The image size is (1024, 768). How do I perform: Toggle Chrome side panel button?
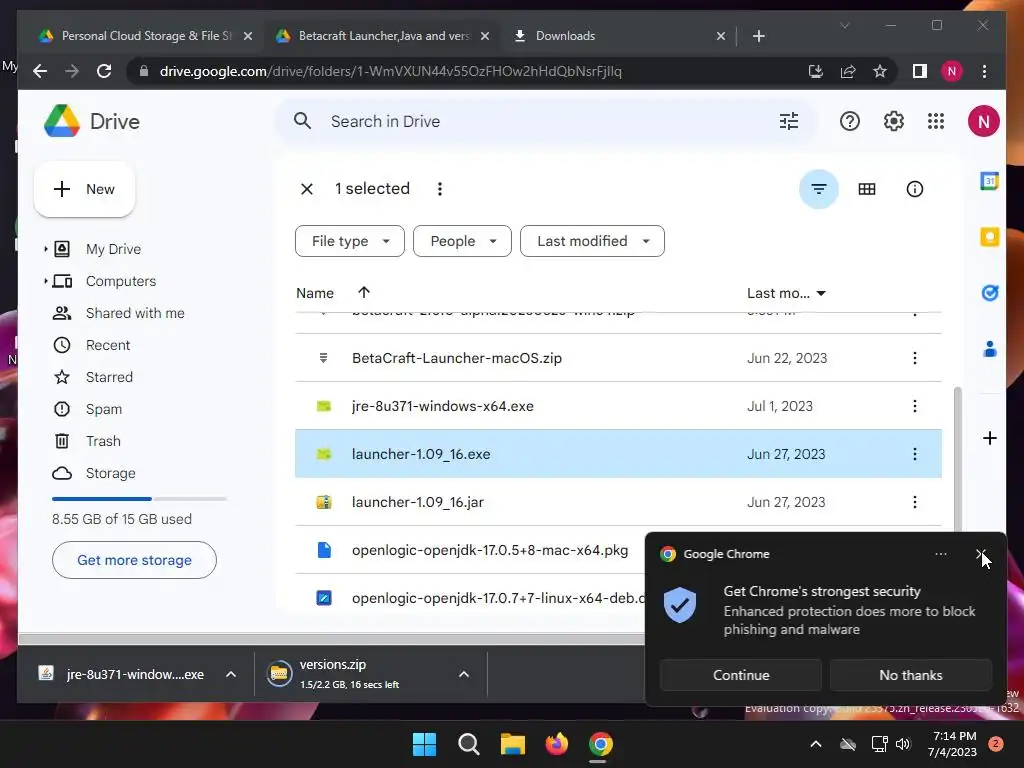coord(920,71)
